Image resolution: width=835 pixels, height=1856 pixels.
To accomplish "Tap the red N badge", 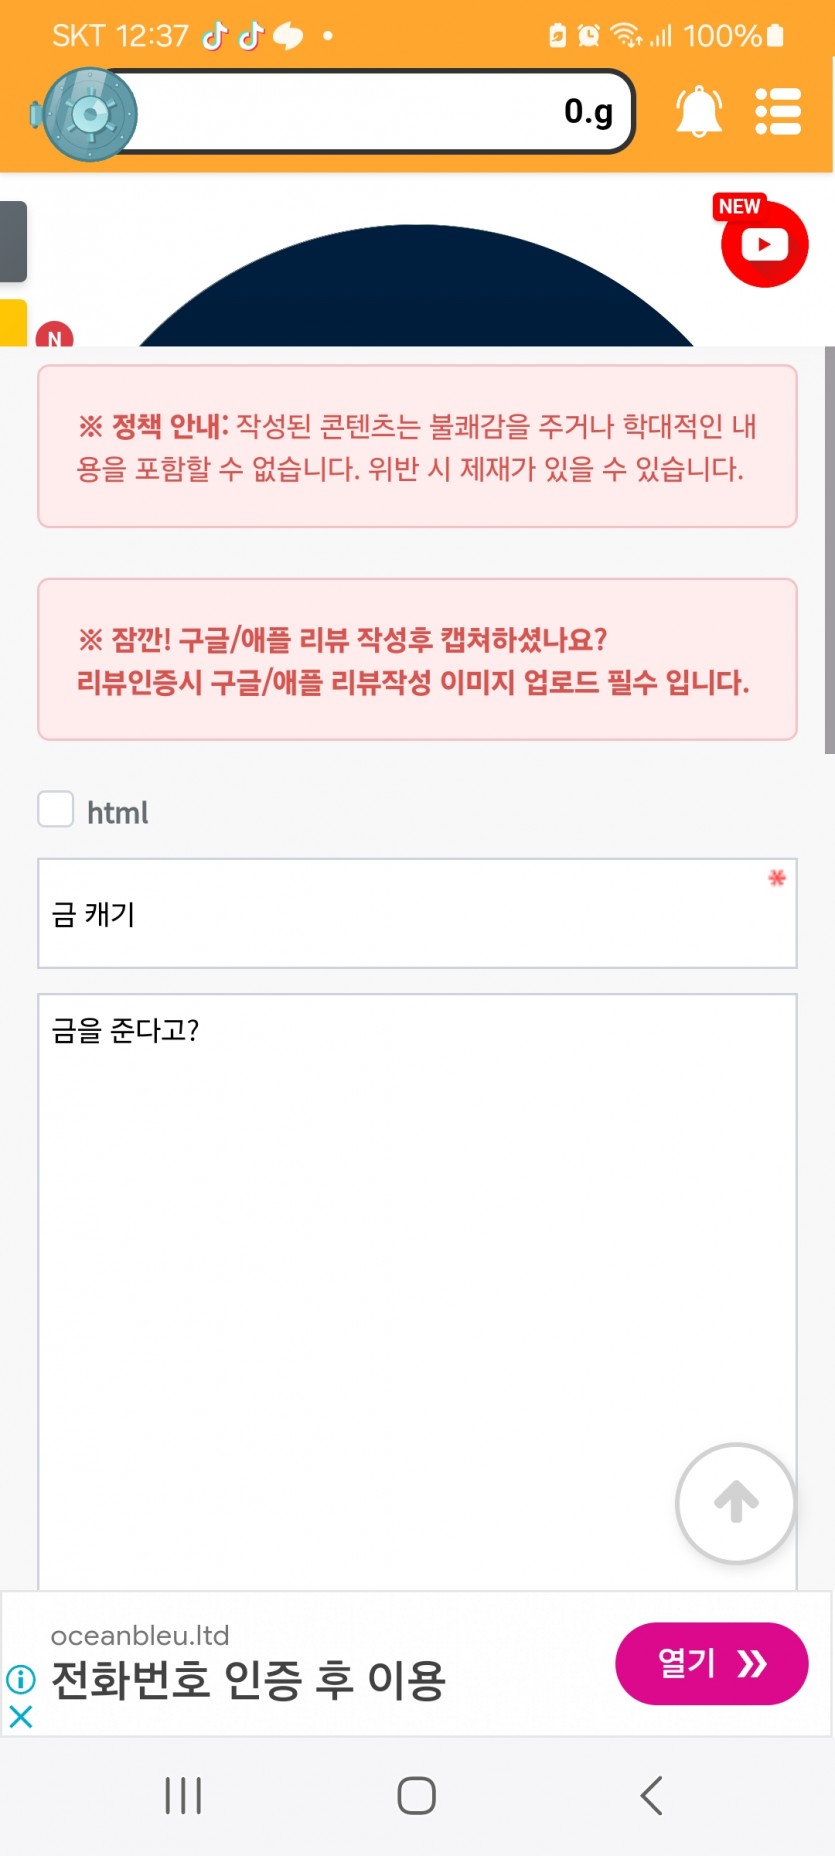I will coord(54,335).
